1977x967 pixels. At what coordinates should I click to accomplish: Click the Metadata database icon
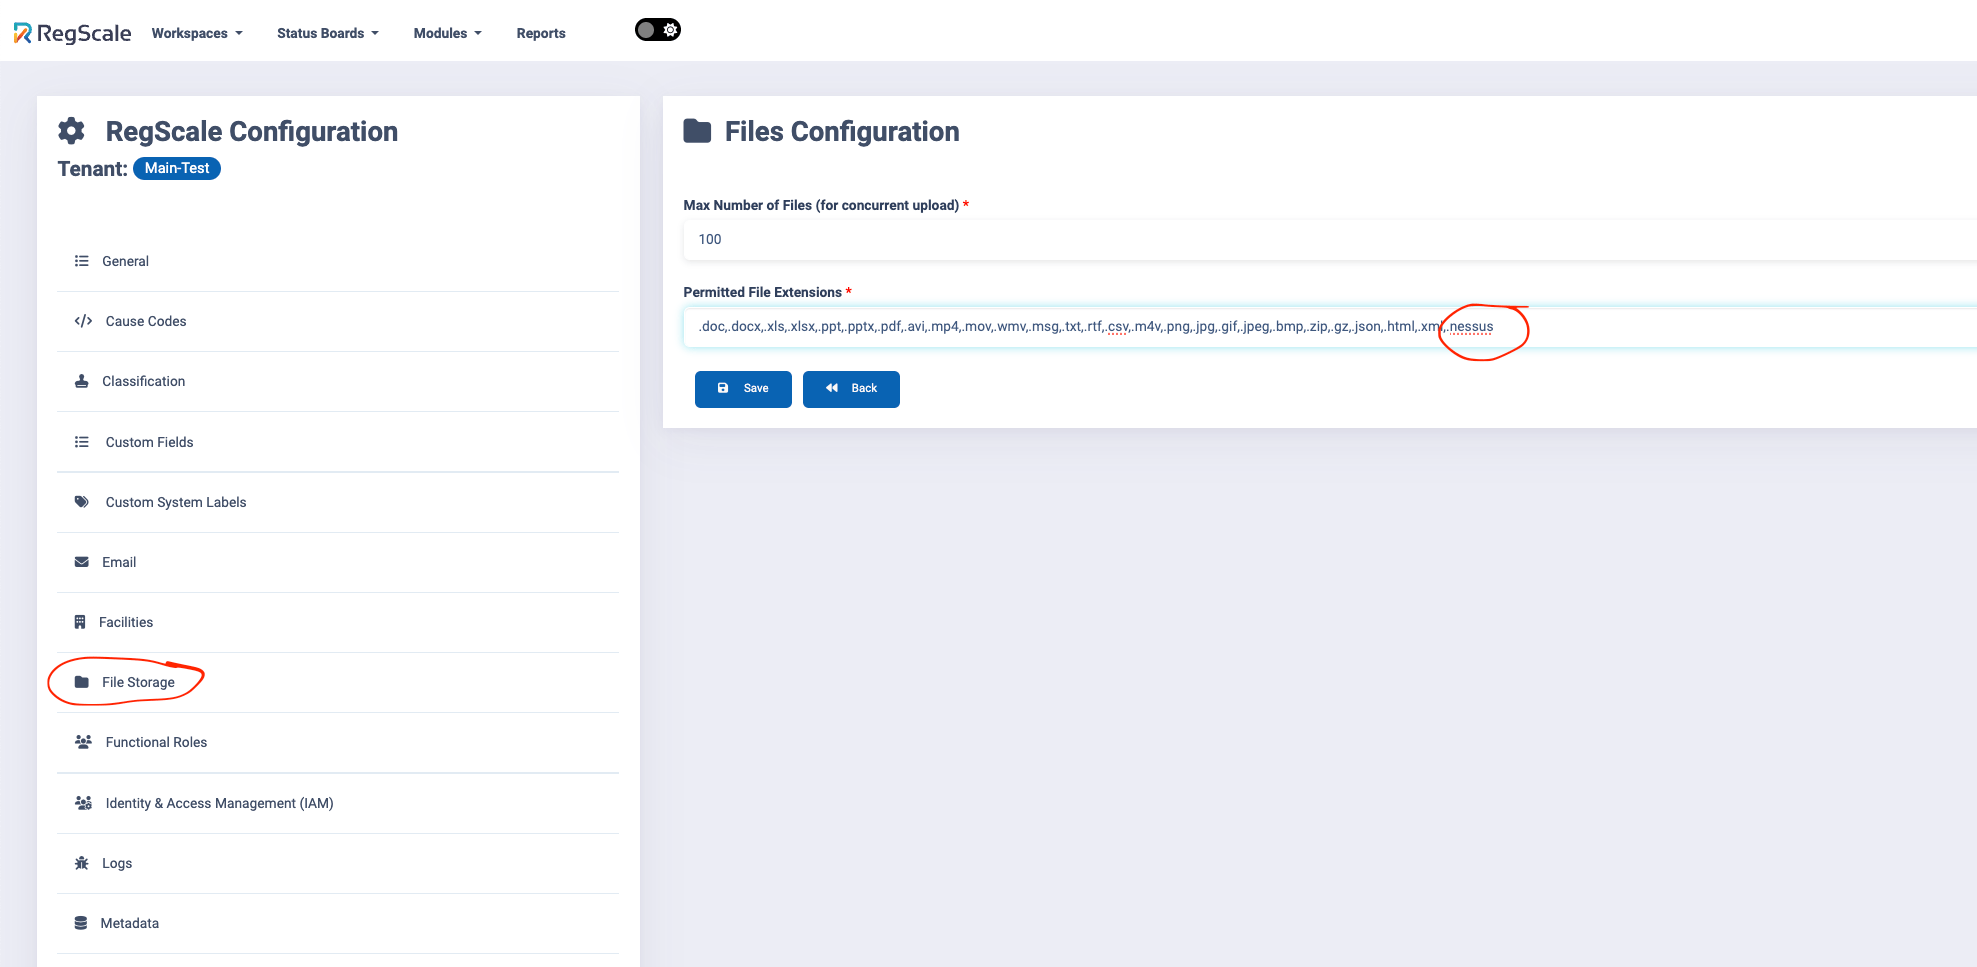coord(81,923)
